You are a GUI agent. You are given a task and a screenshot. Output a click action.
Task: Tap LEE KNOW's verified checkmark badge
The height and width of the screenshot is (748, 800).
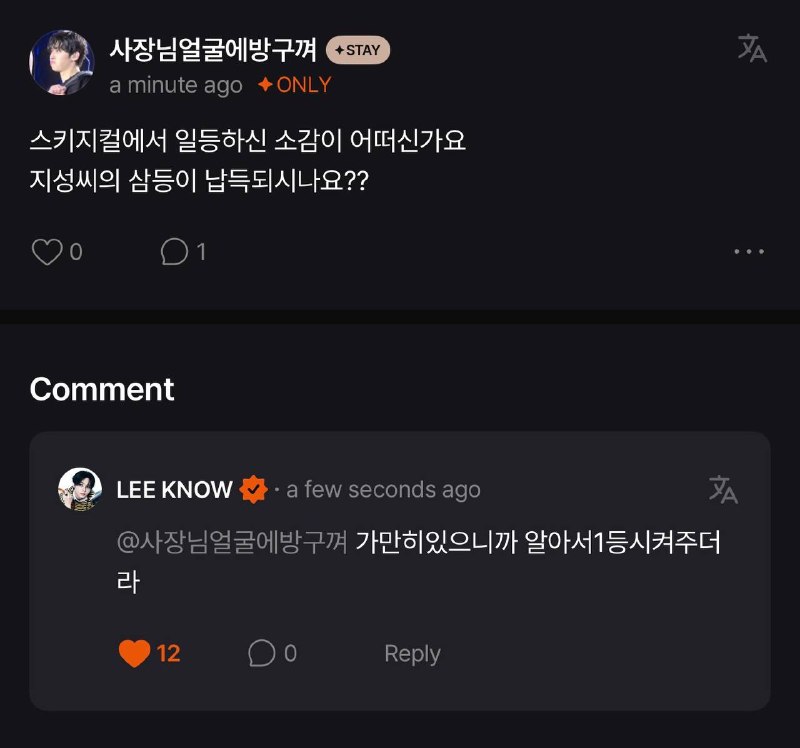click(254, 489)
